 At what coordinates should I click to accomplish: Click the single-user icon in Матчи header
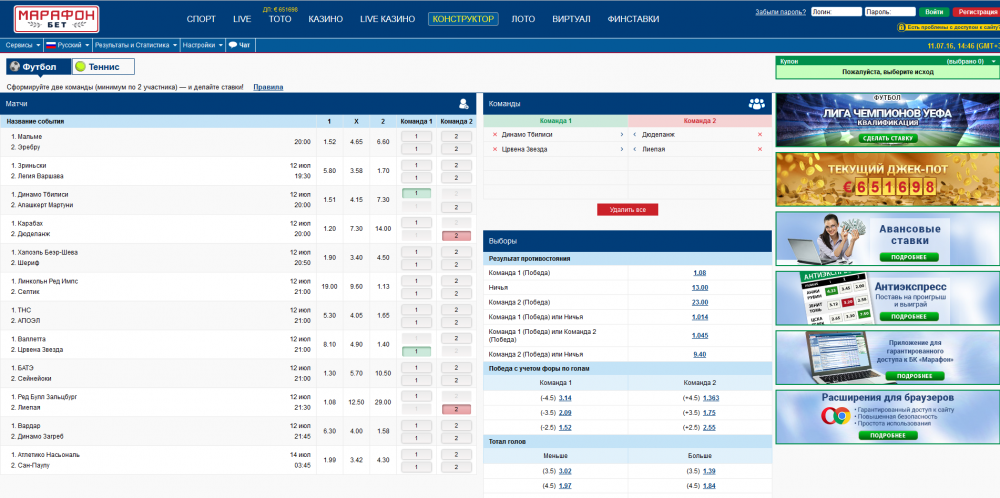coord(464,103)
